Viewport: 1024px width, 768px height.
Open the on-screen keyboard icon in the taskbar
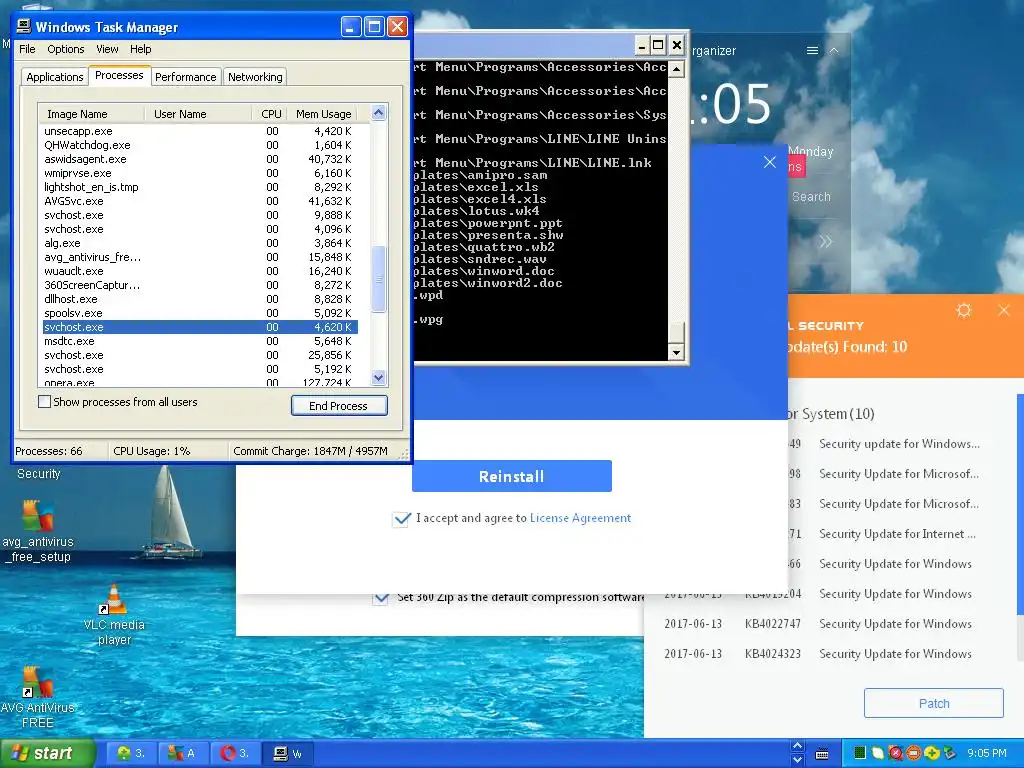click(x=822, y=754)
